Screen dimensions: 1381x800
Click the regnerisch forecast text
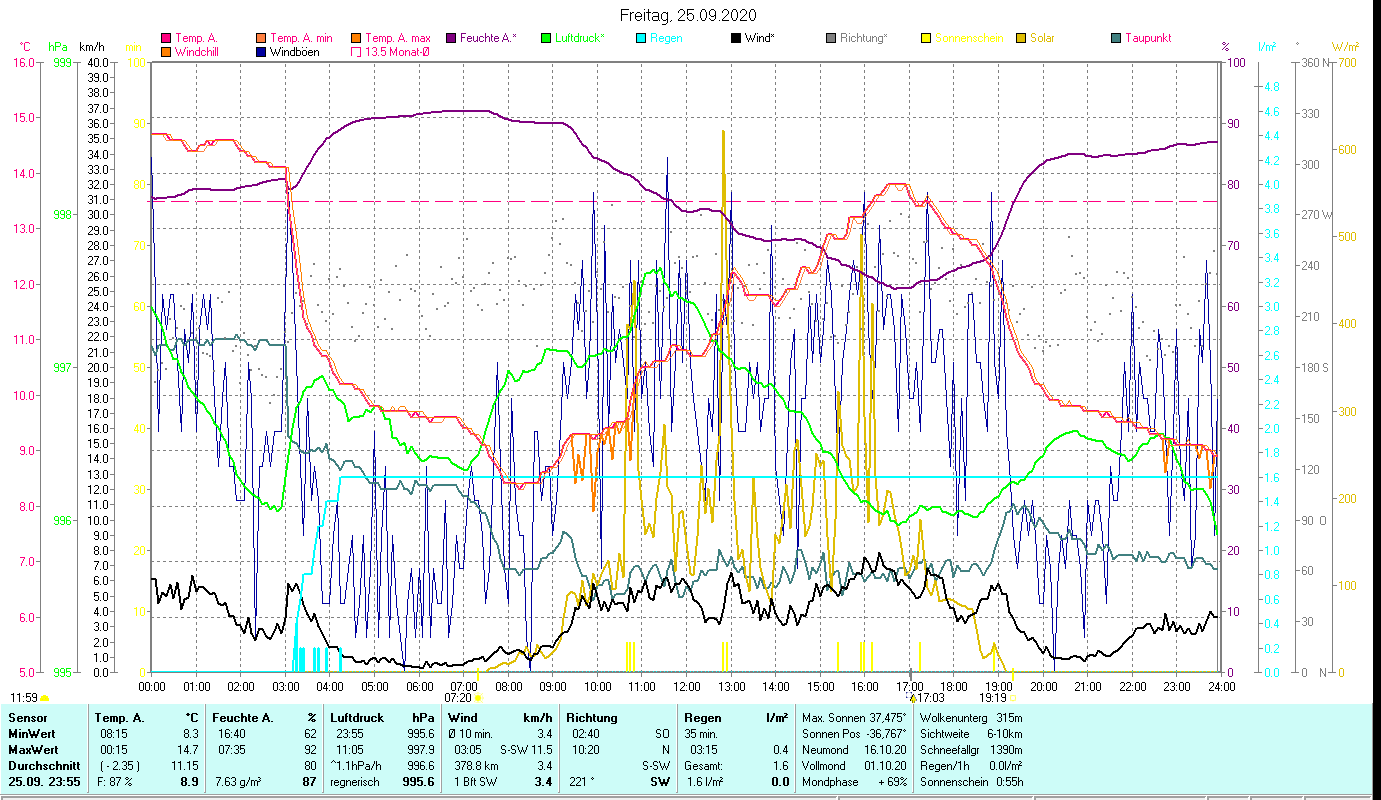(355, 782)
